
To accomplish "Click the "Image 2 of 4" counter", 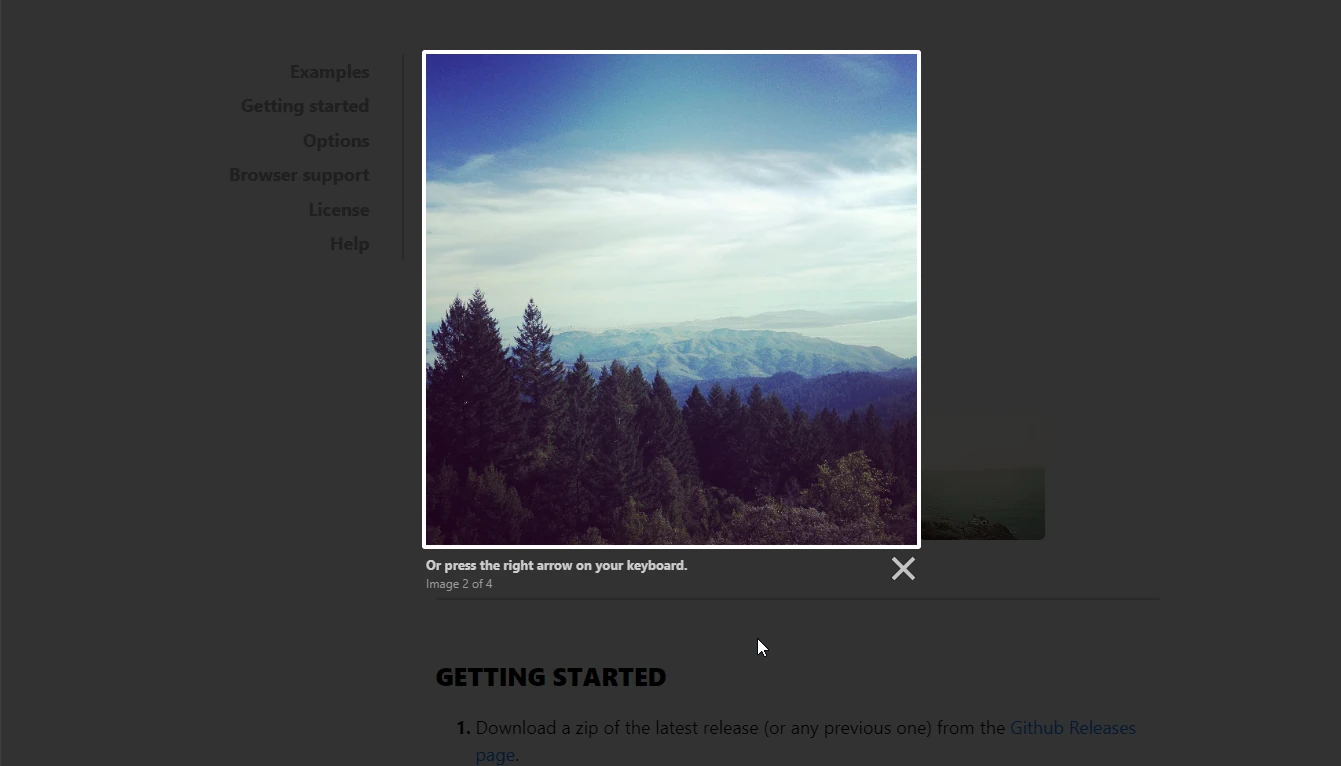I will 459,583.
